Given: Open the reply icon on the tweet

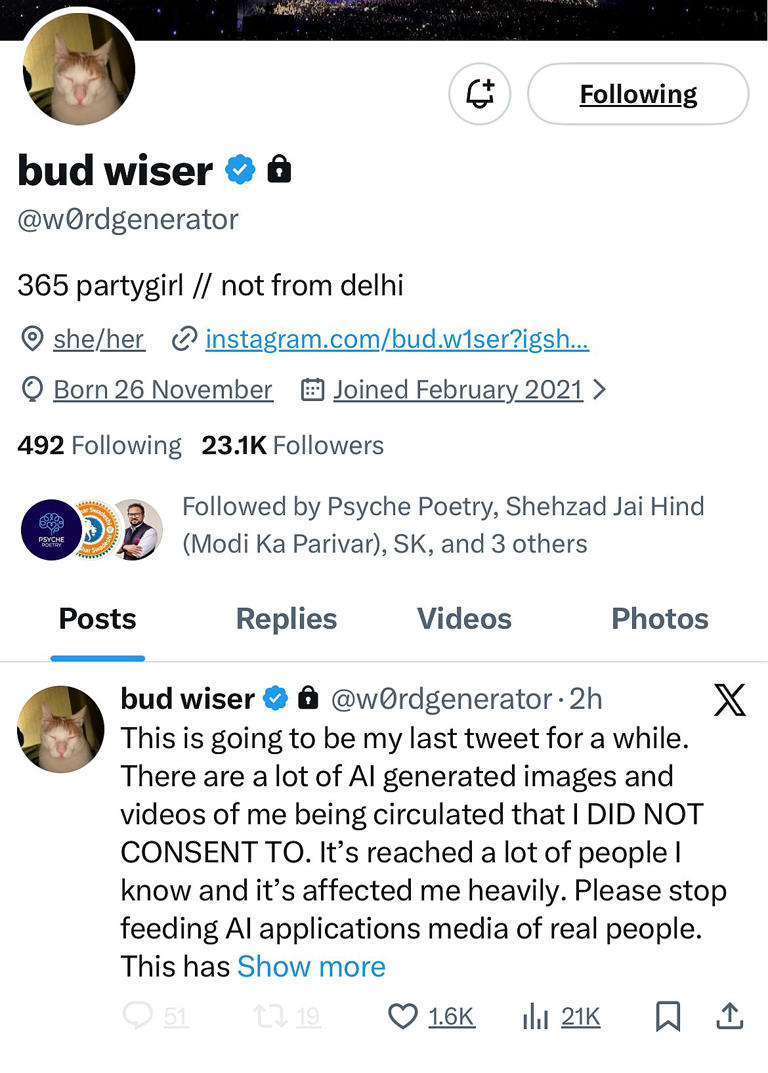Looking at the screenshot, I should click(135, 1017).
